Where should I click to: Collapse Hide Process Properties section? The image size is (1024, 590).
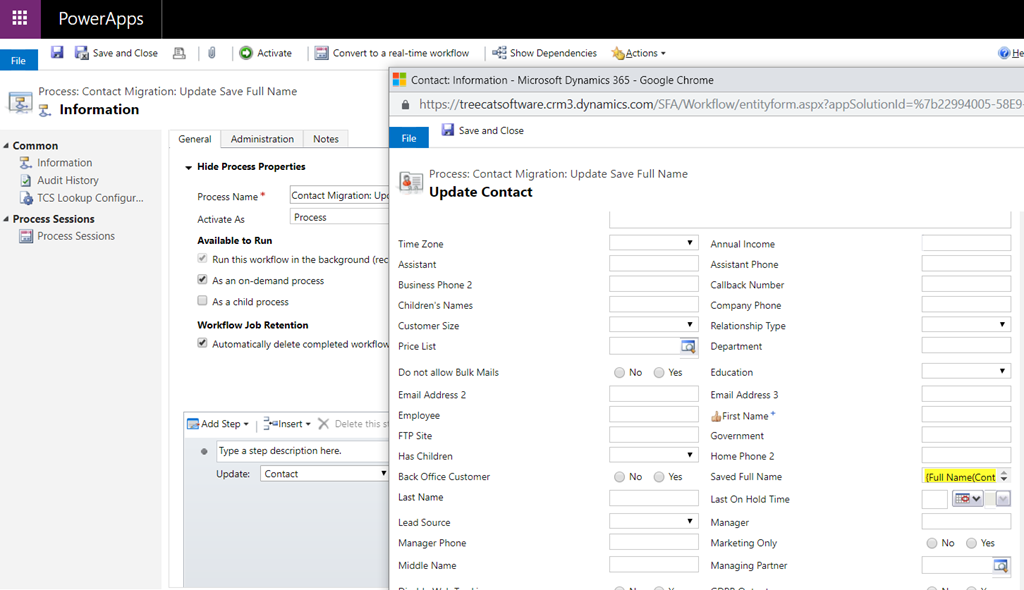[x=188, y=167]
